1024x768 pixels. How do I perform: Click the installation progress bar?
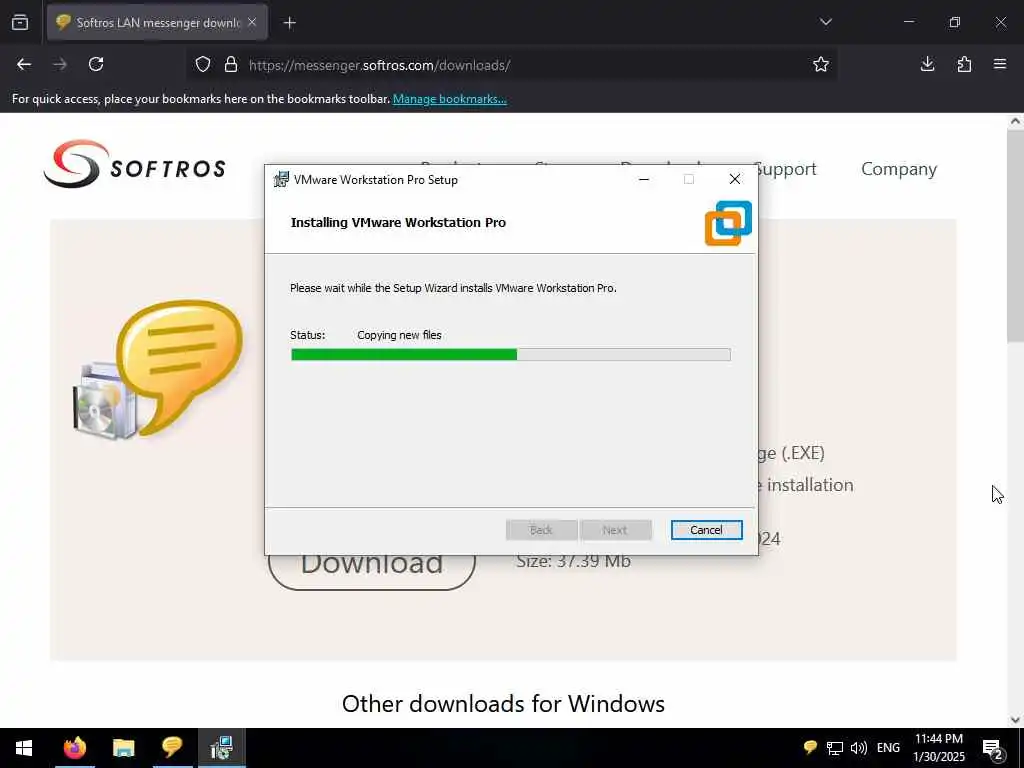pos(511,355)
